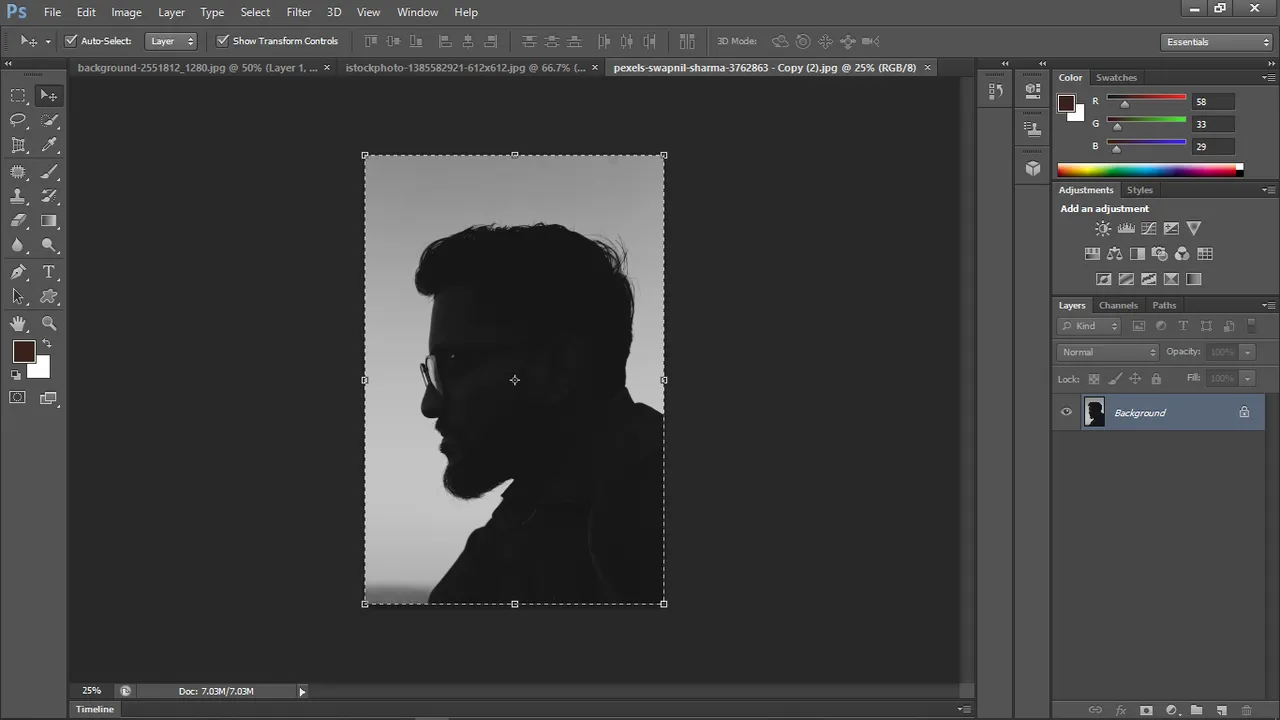
Task: Open Move tool preset picker arrow
Action: (48, 42)
